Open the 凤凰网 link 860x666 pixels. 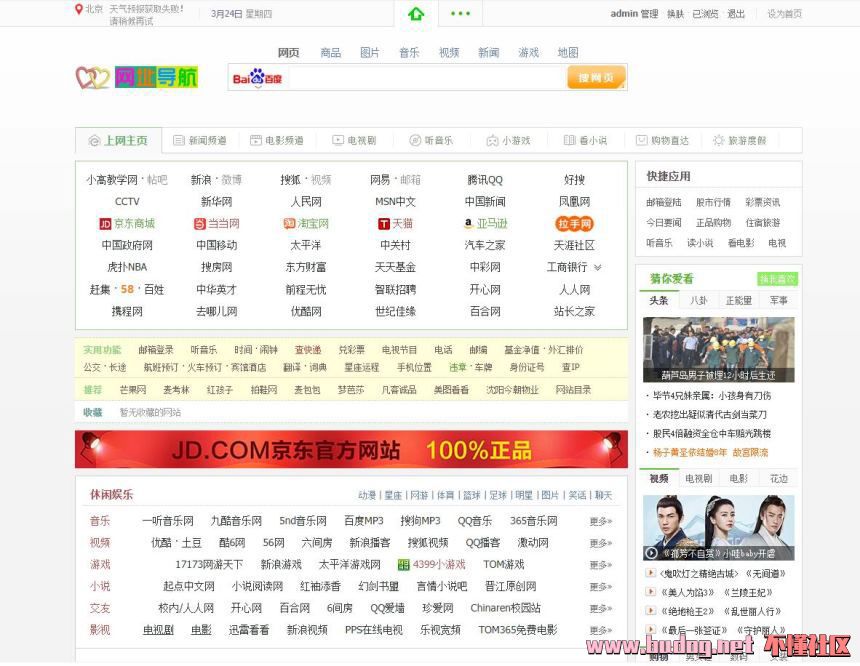coord(574,202)
